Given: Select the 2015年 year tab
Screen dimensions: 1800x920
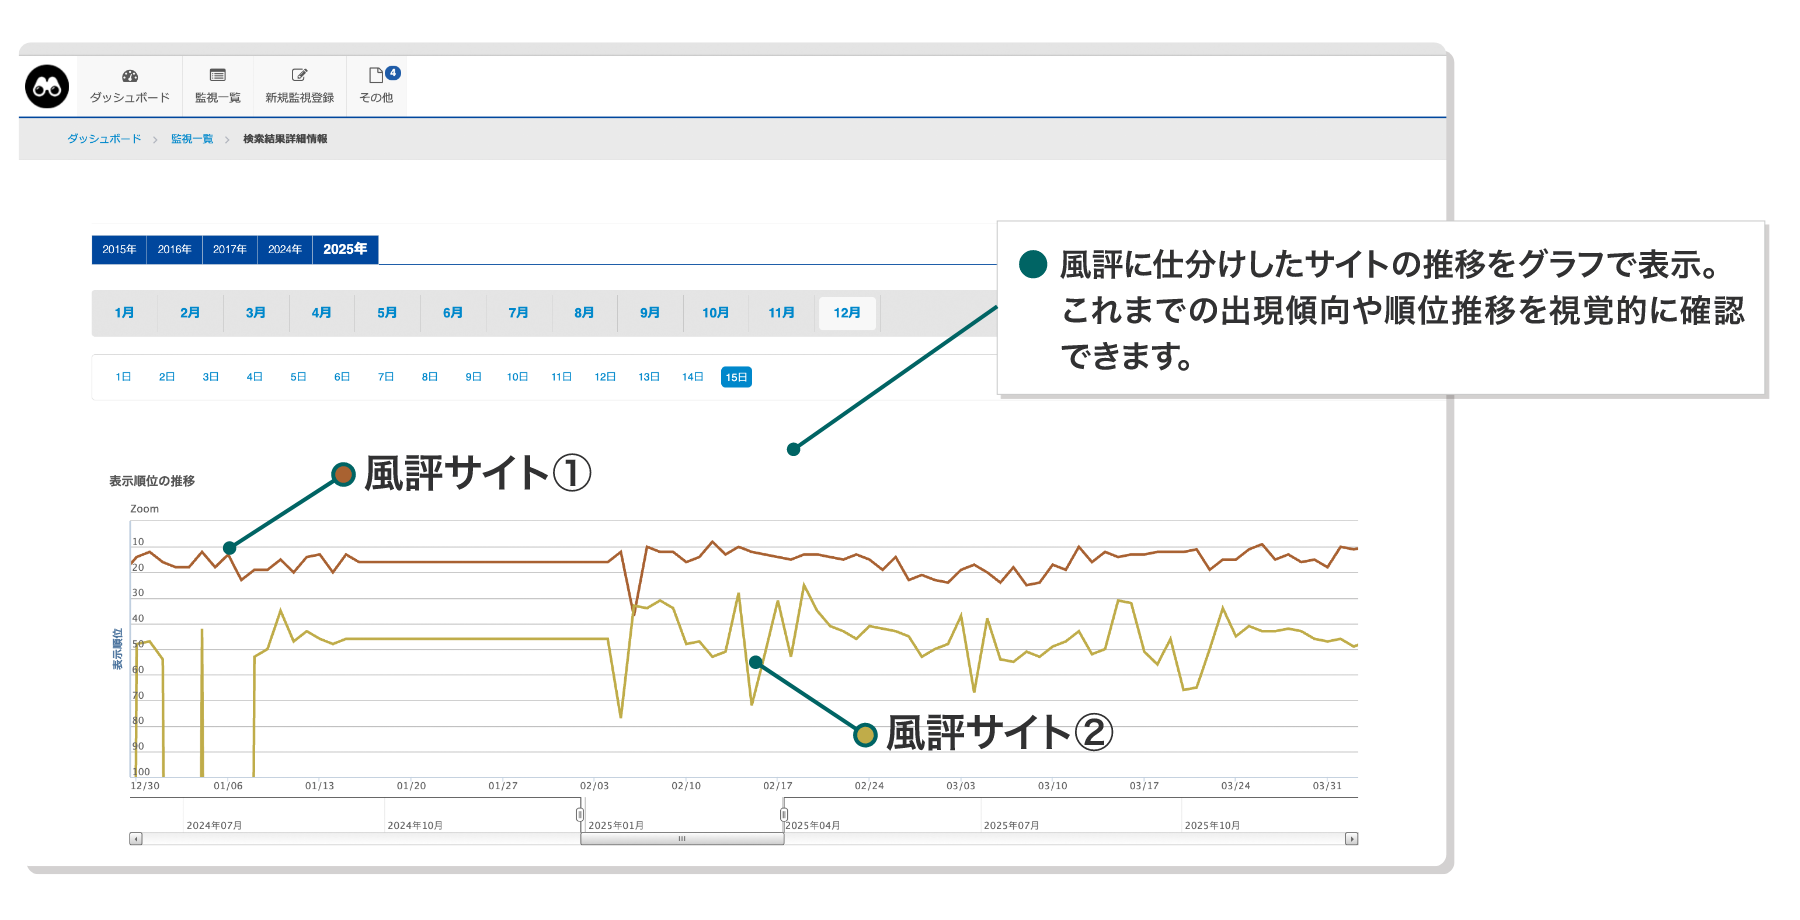Looking at the screenshot, I should (119, 249).
